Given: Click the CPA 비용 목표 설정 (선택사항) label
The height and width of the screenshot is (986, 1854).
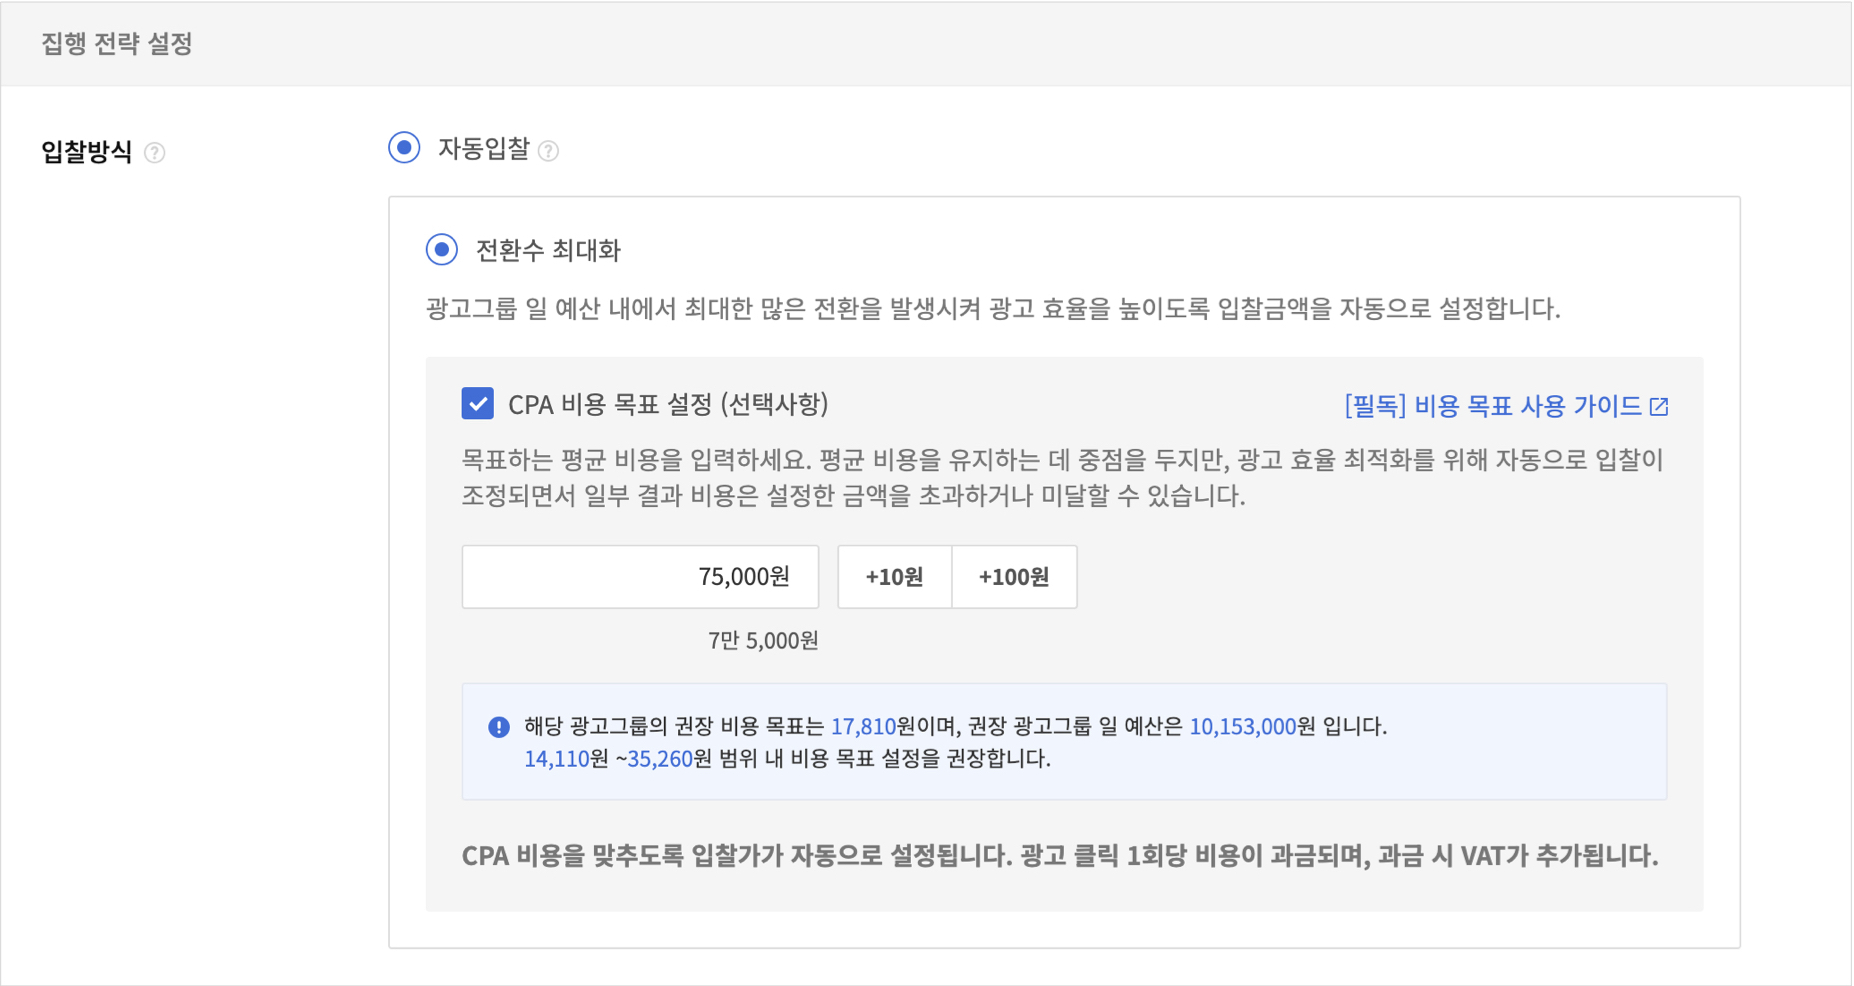Looking at the screenshot, I should (668, 404).
